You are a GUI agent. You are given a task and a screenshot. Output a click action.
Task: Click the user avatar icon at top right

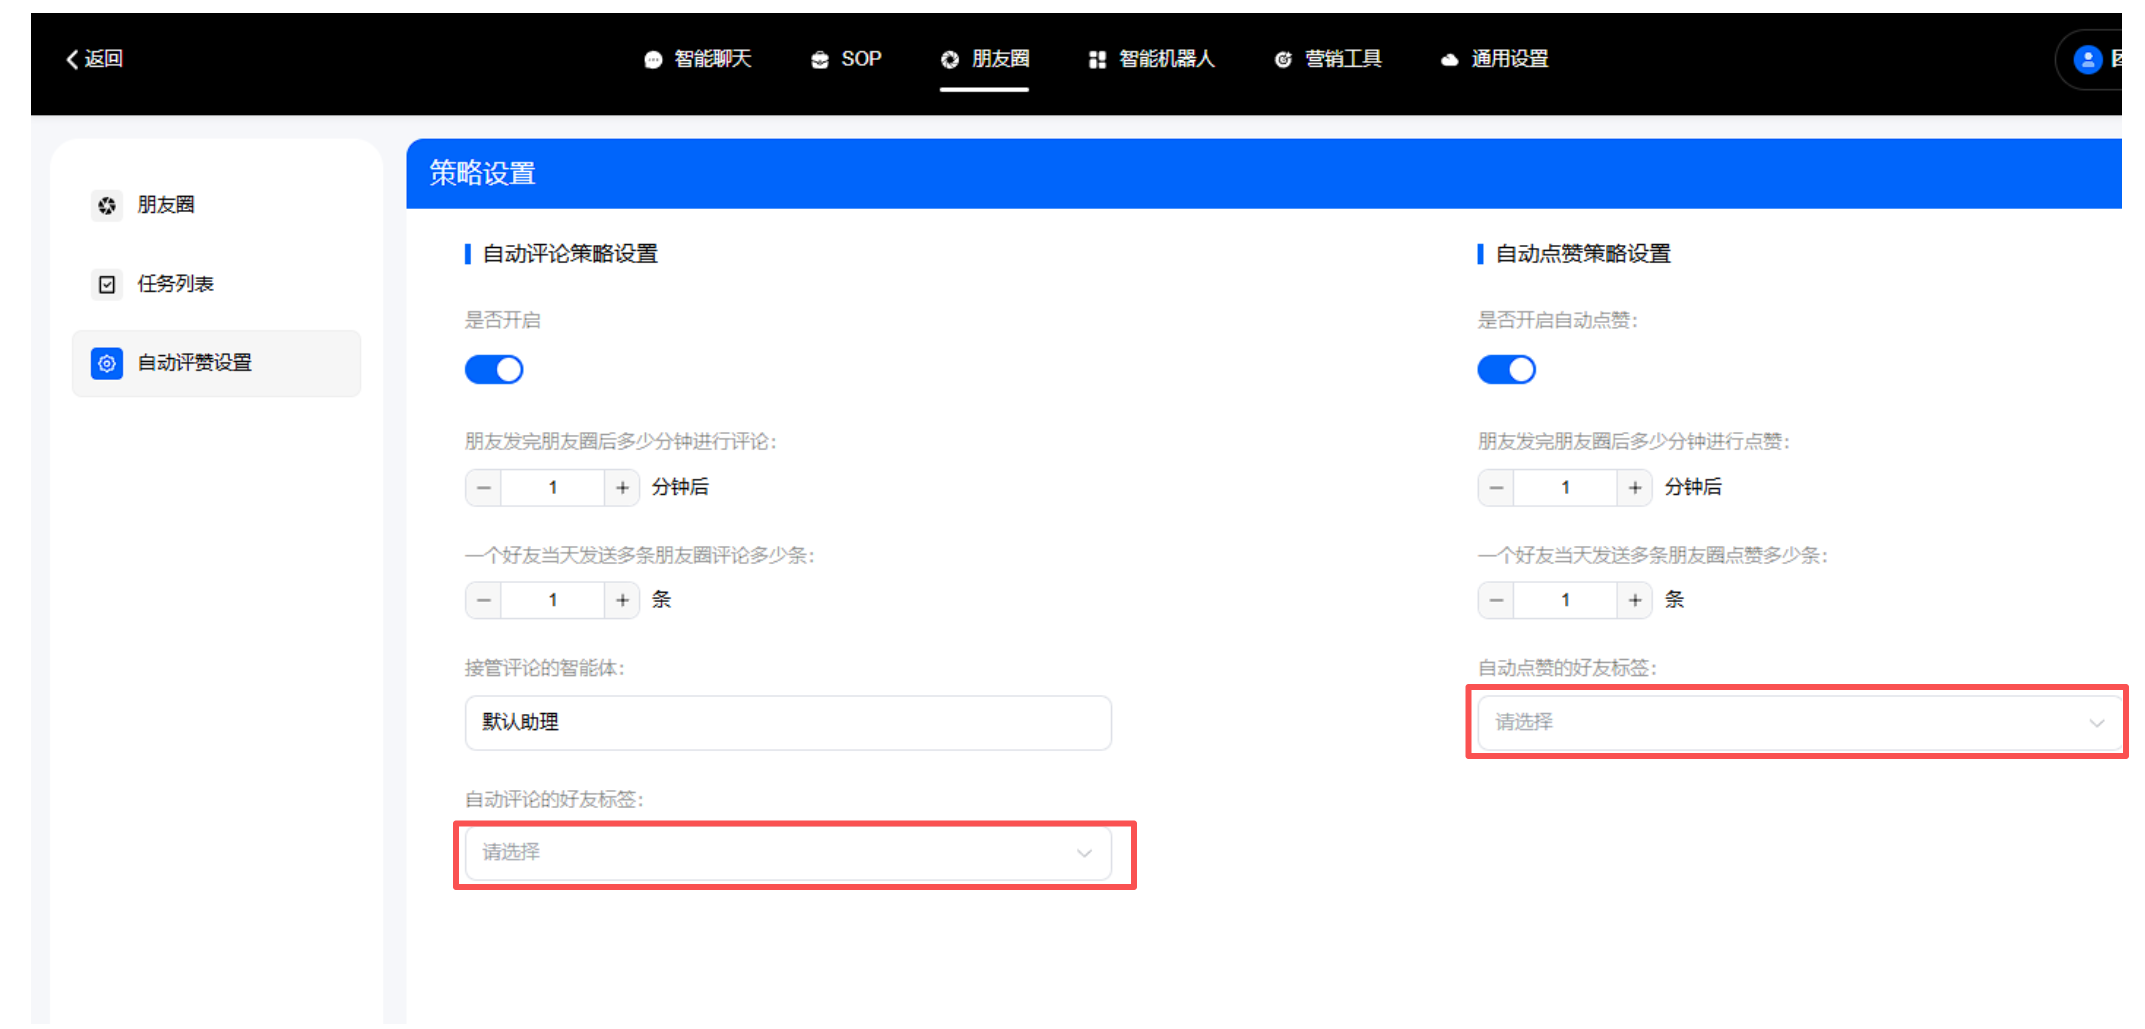pos(2087,60)
